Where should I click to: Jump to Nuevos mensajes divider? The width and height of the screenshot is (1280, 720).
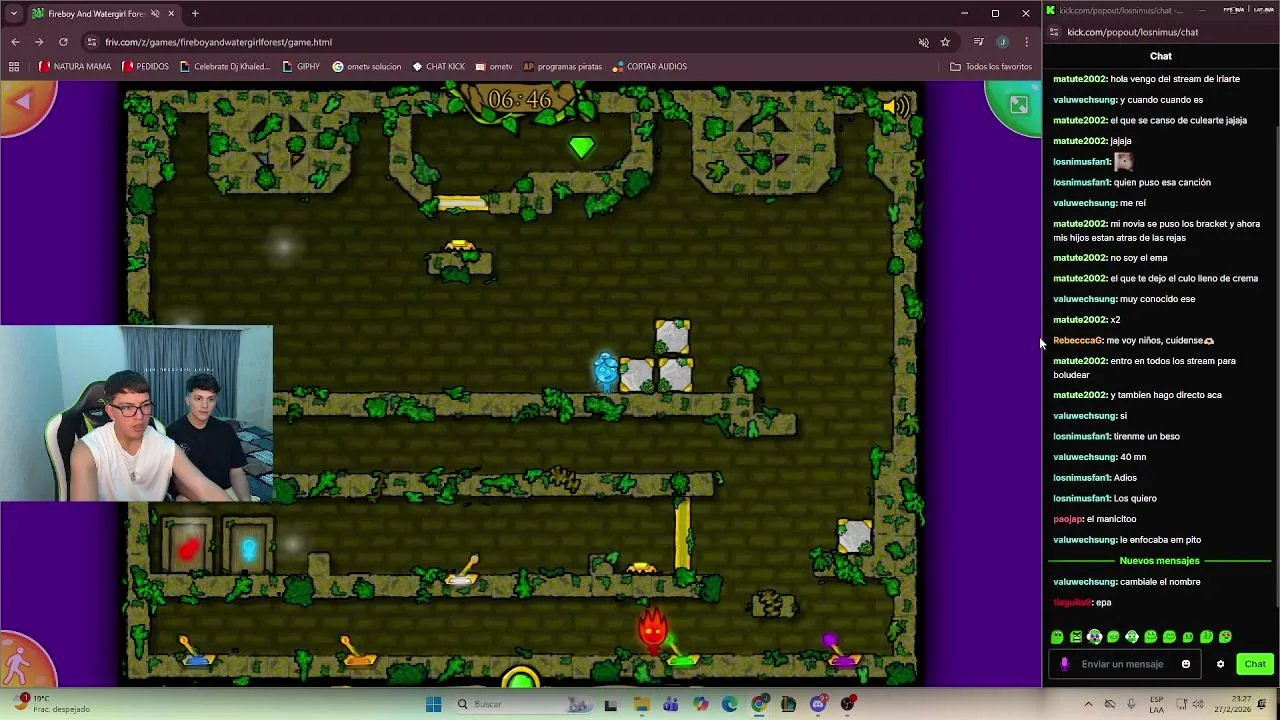point(1159,561)
